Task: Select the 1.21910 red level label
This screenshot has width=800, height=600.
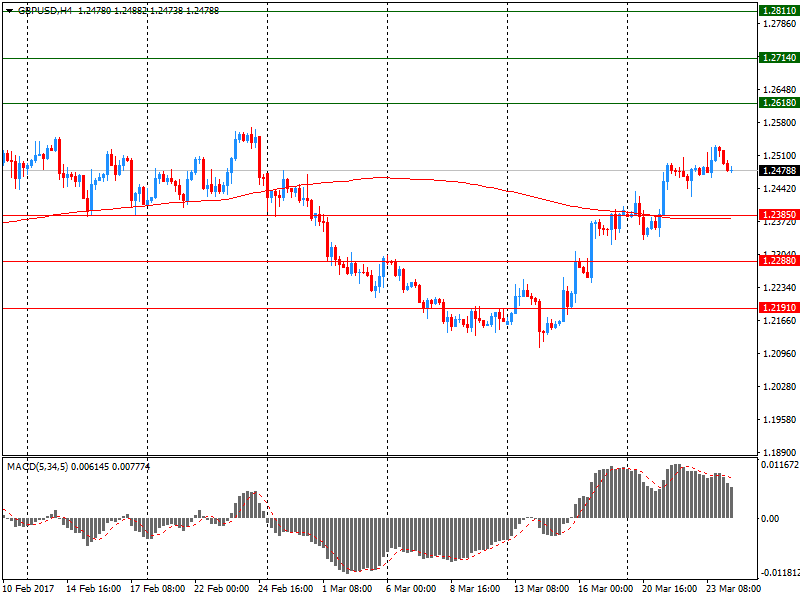Action: (779, 308)
